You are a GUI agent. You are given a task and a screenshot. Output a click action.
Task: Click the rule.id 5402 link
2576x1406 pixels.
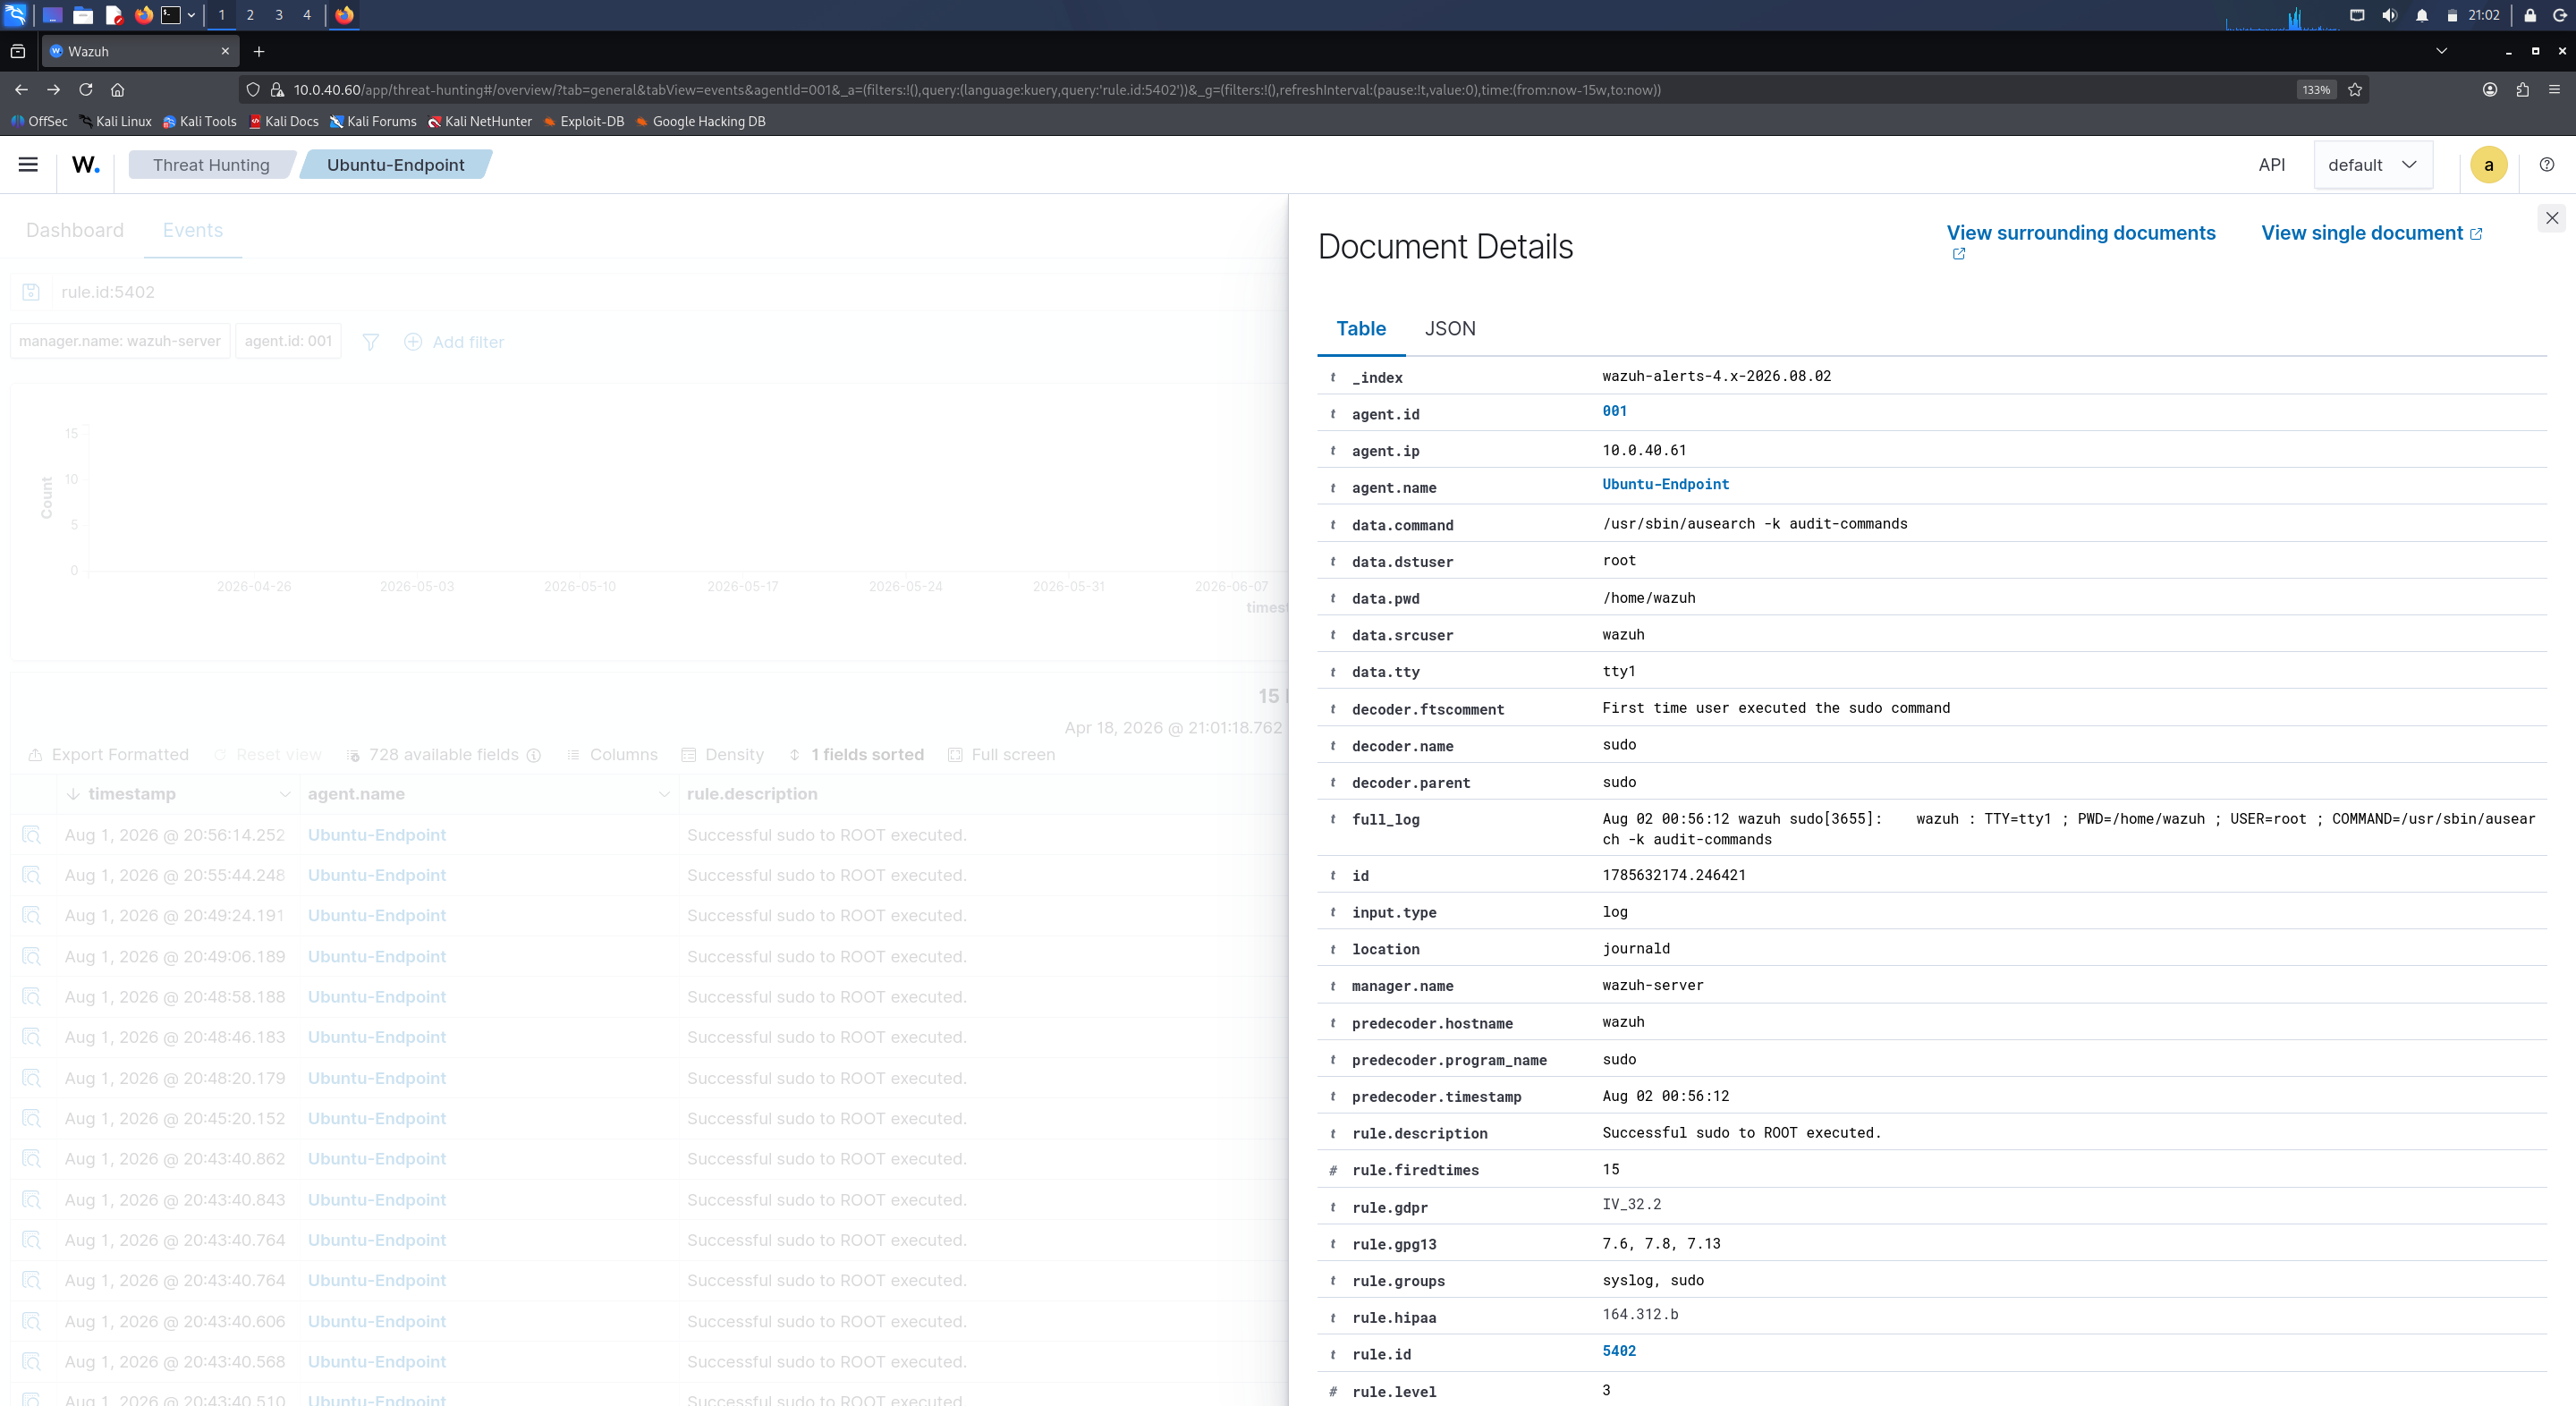tap(1619, 1351)
